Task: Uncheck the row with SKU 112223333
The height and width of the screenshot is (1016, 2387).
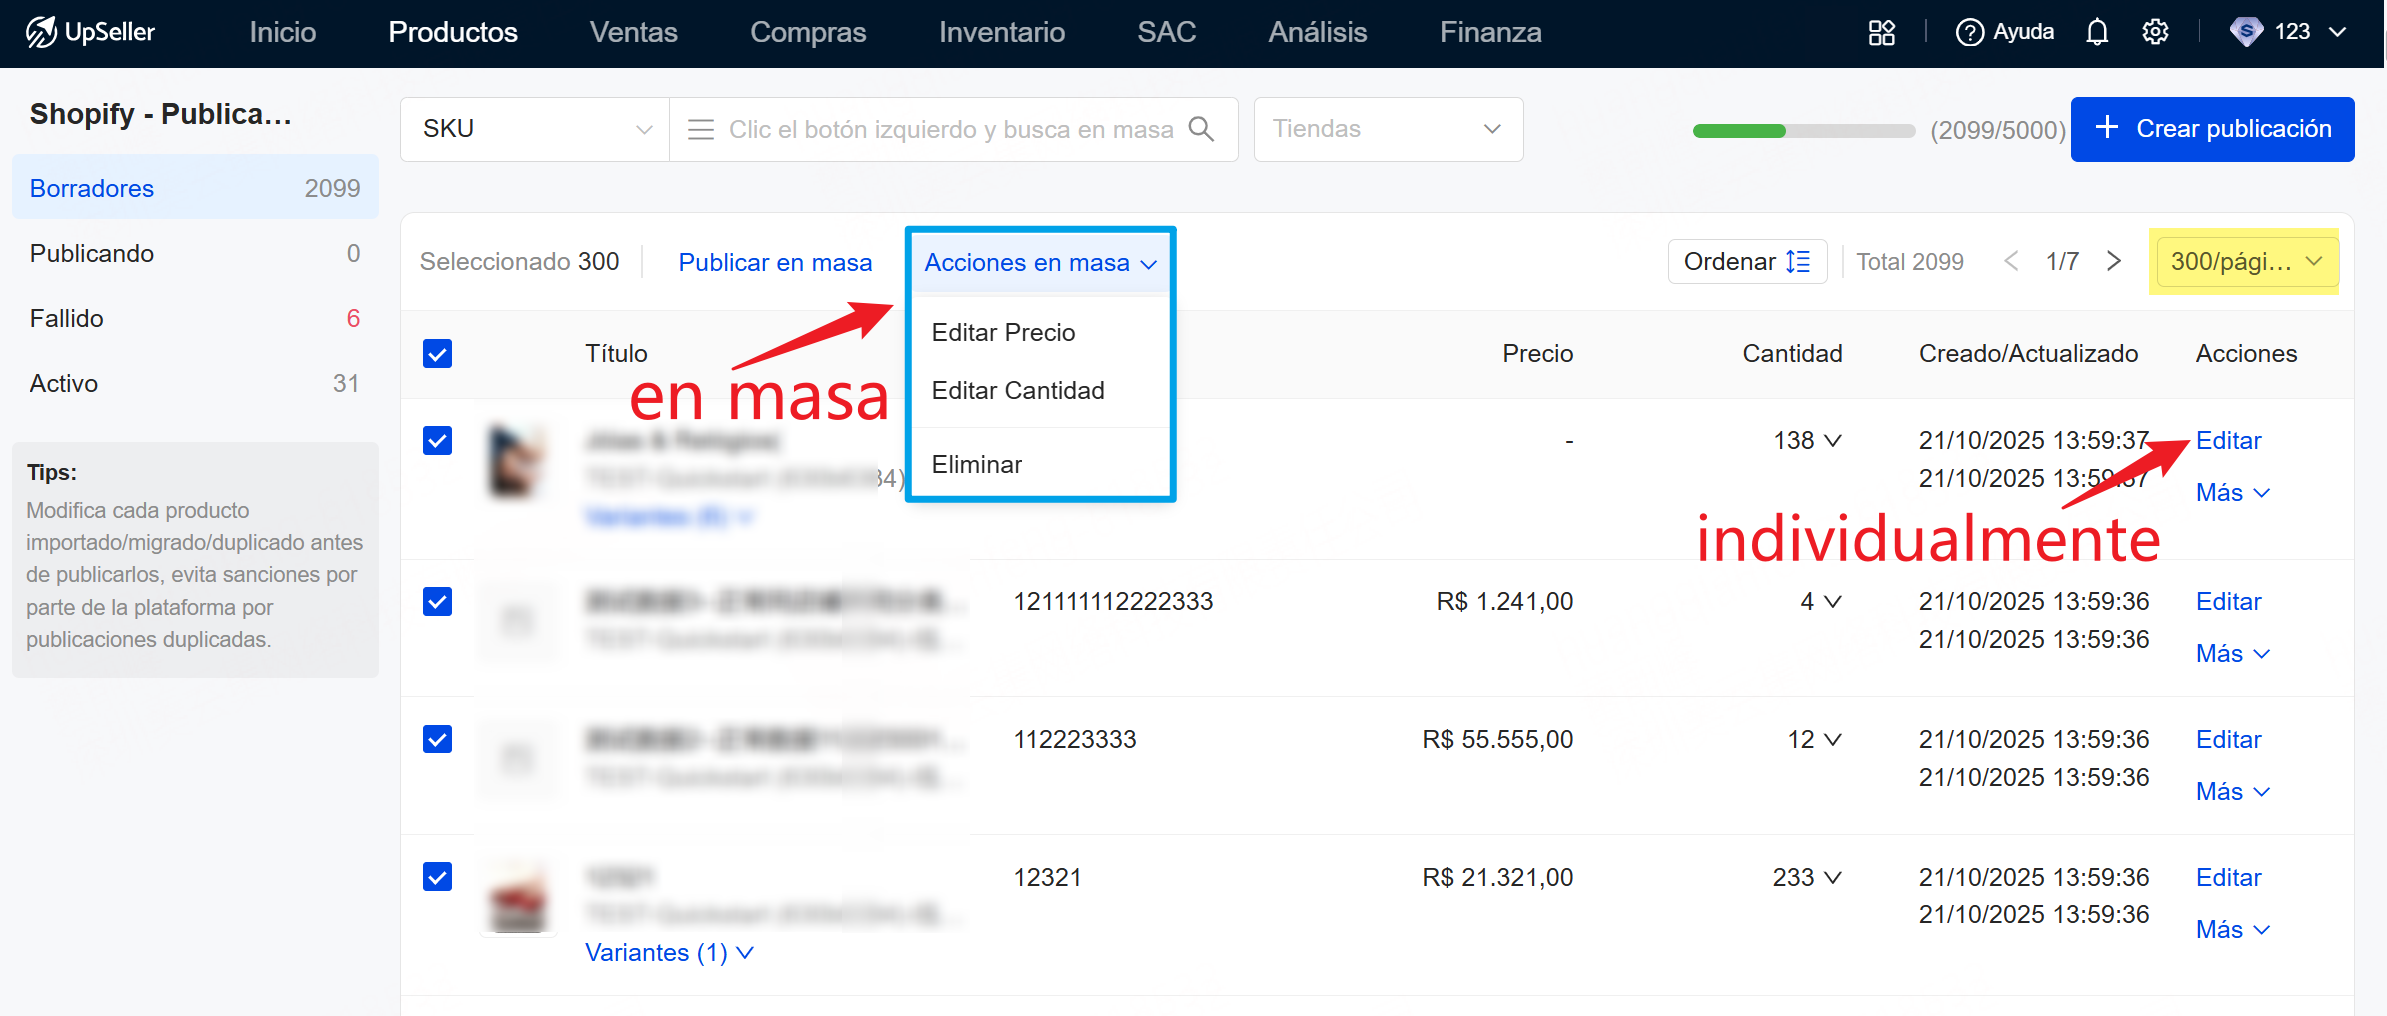Action: [x=437, y=739]
